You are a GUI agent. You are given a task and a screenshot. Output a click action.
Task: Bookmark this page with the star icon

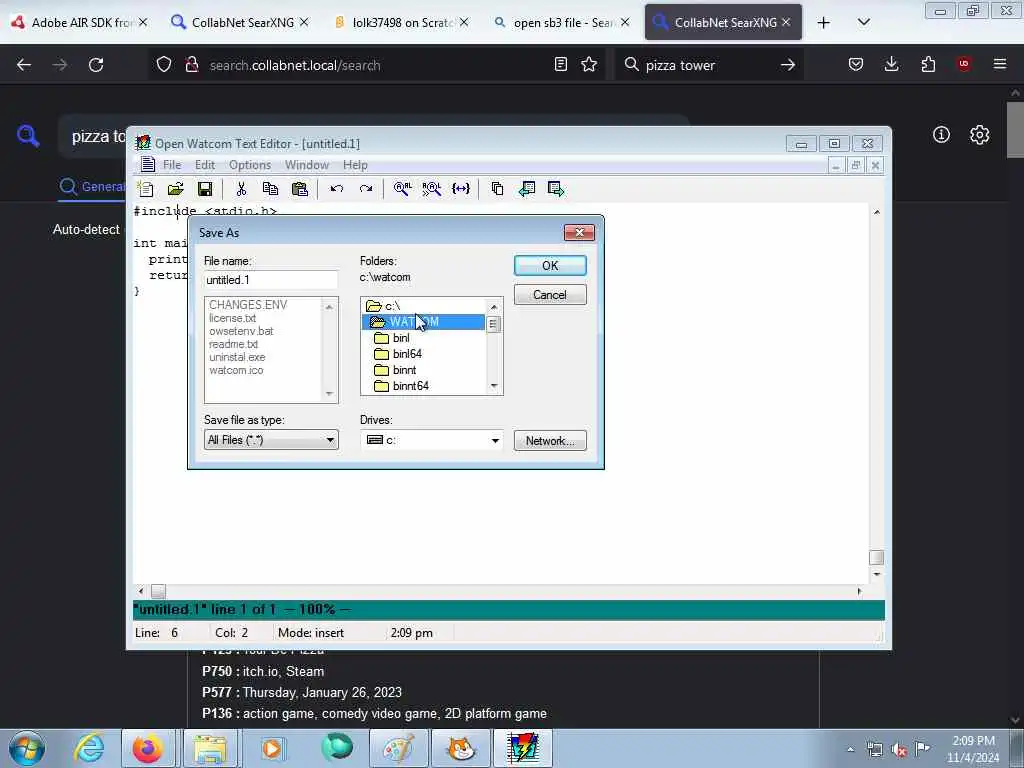[589, 64]
